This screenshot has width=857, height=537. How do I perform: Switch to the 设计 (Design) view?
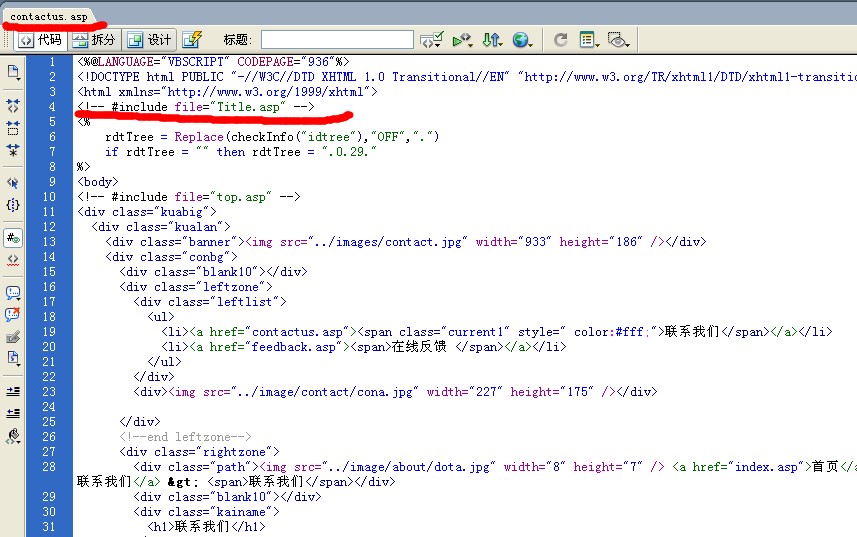click(x=151, y=40)
